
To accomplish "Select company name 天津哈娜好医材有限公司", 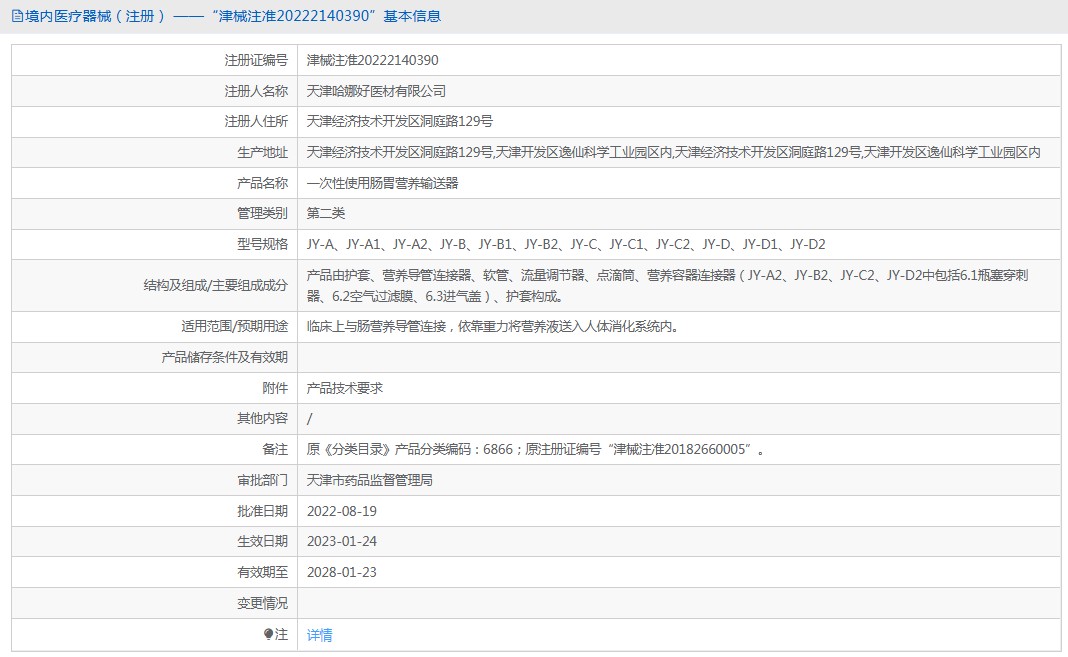I will point(376,91).
